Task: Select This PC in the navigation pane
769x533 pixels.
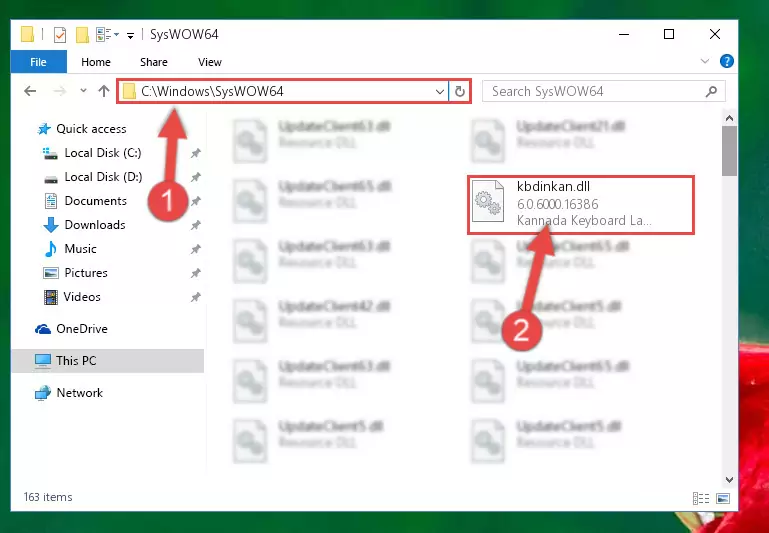Action: [107, 361]
